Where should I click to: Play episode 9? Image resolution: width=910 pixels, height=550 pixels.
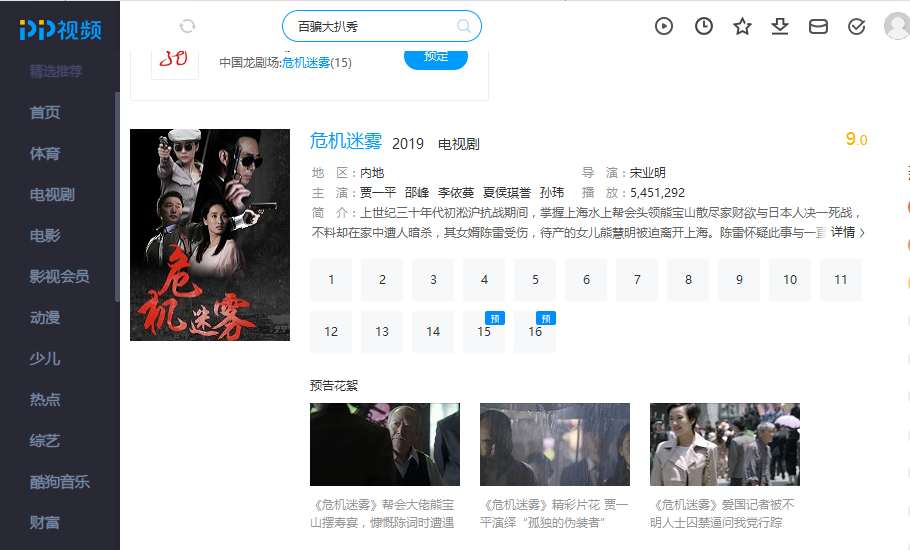[739, 280]
